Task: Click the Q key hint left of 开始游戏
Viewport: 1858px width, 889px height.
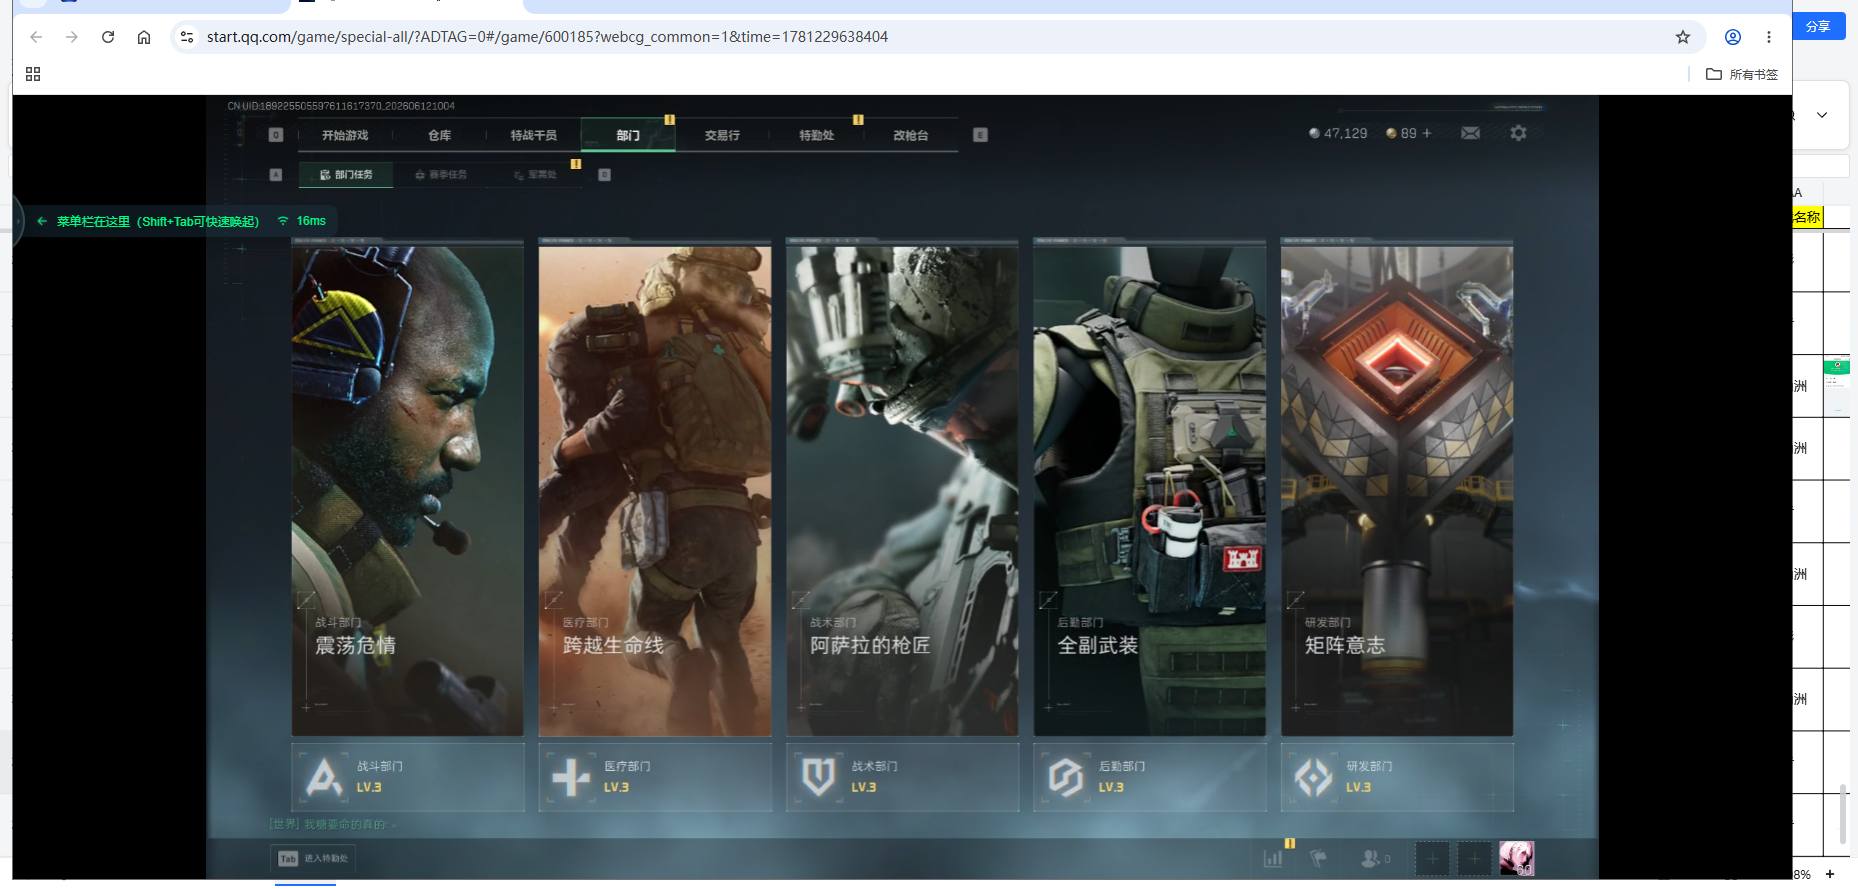Action: click(x=276, y=135)
